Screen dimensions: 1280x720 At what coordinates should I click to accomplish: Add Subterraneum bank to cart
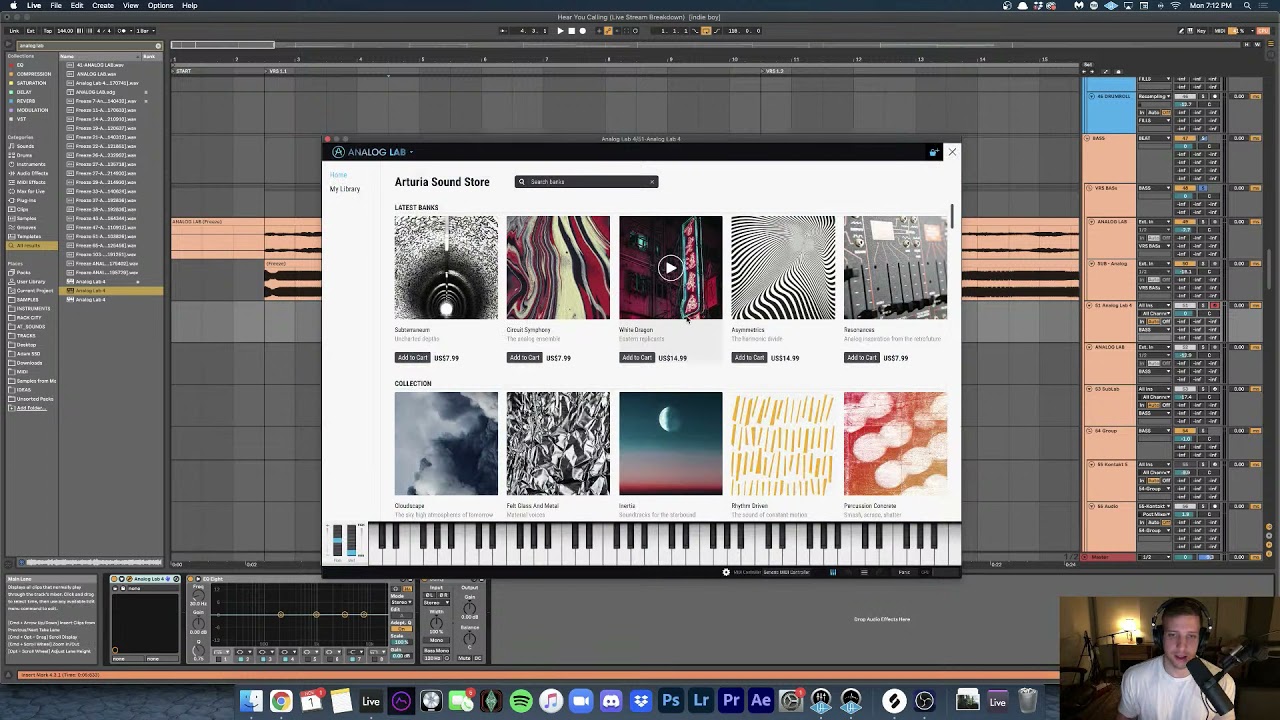tap(412, 358)
